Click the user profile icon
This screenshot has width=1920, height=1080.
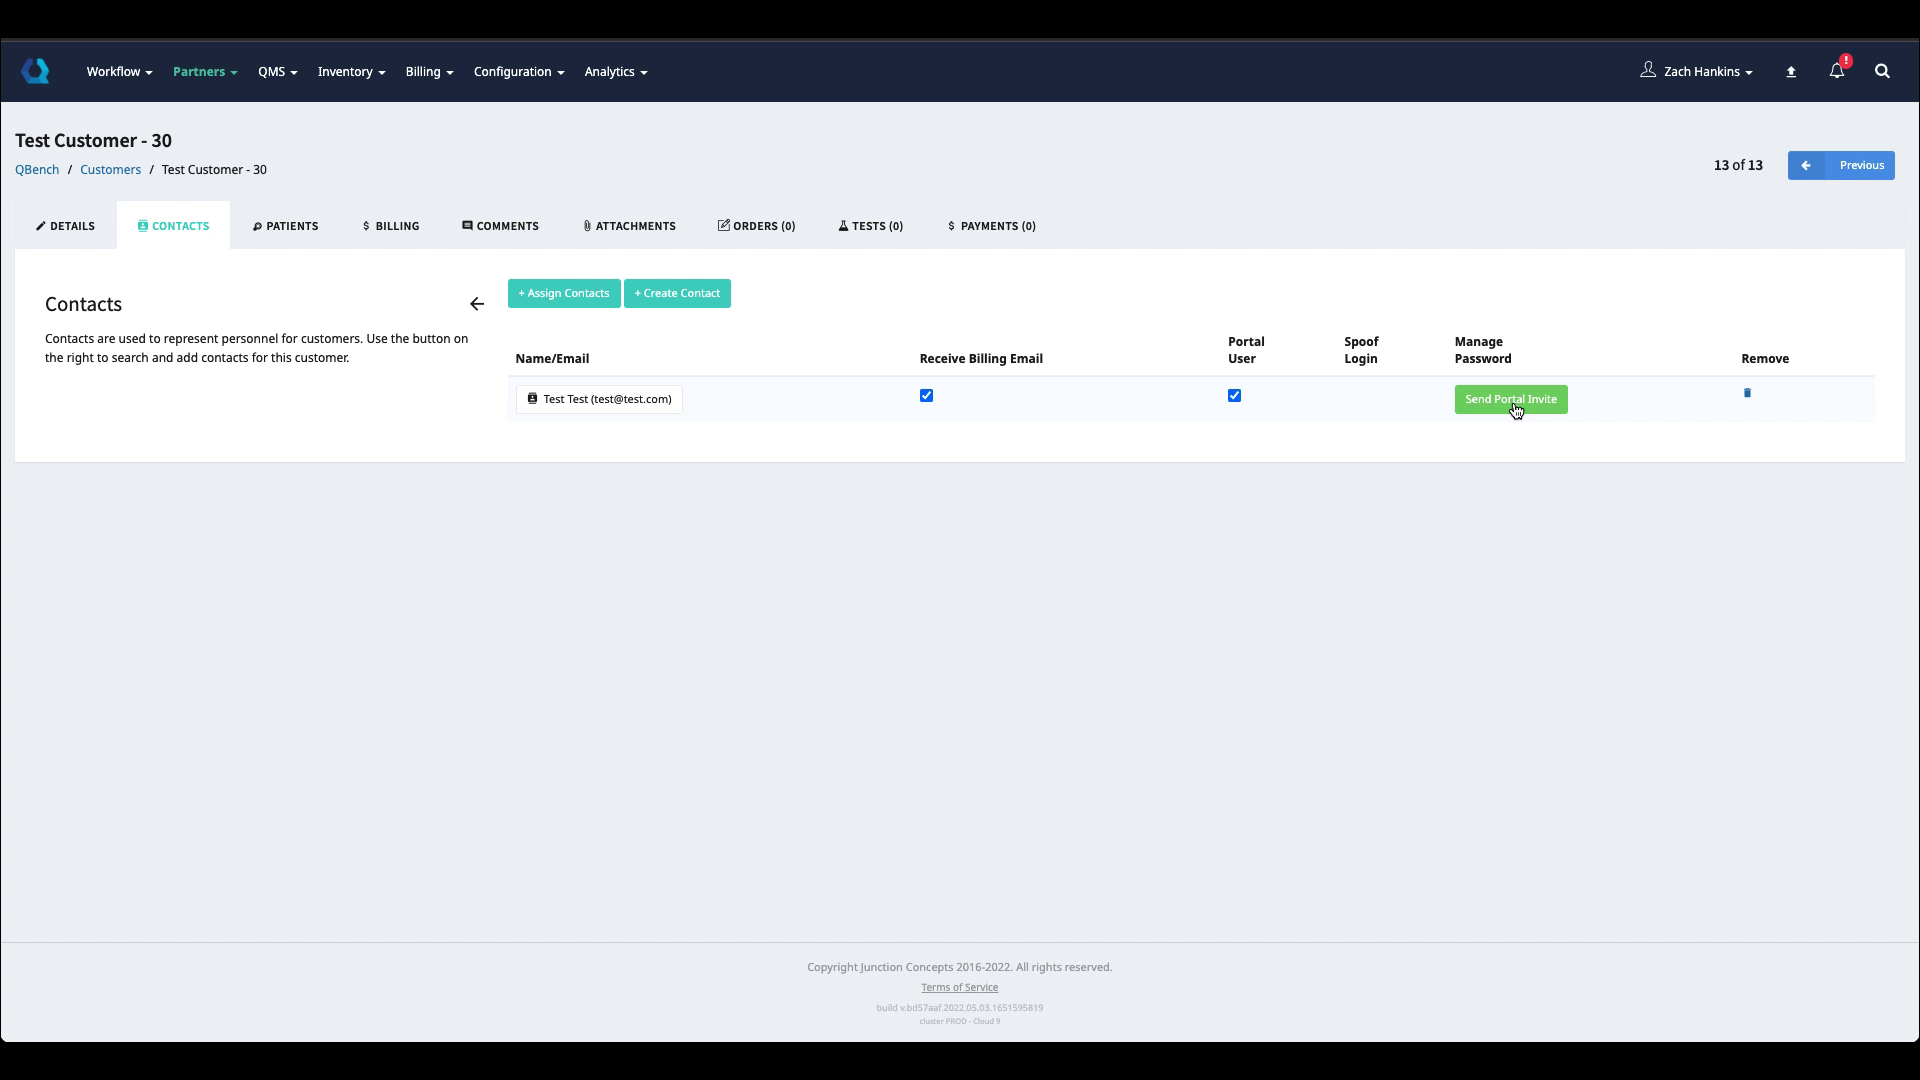pyautogui.click(x=1648, y=70)
